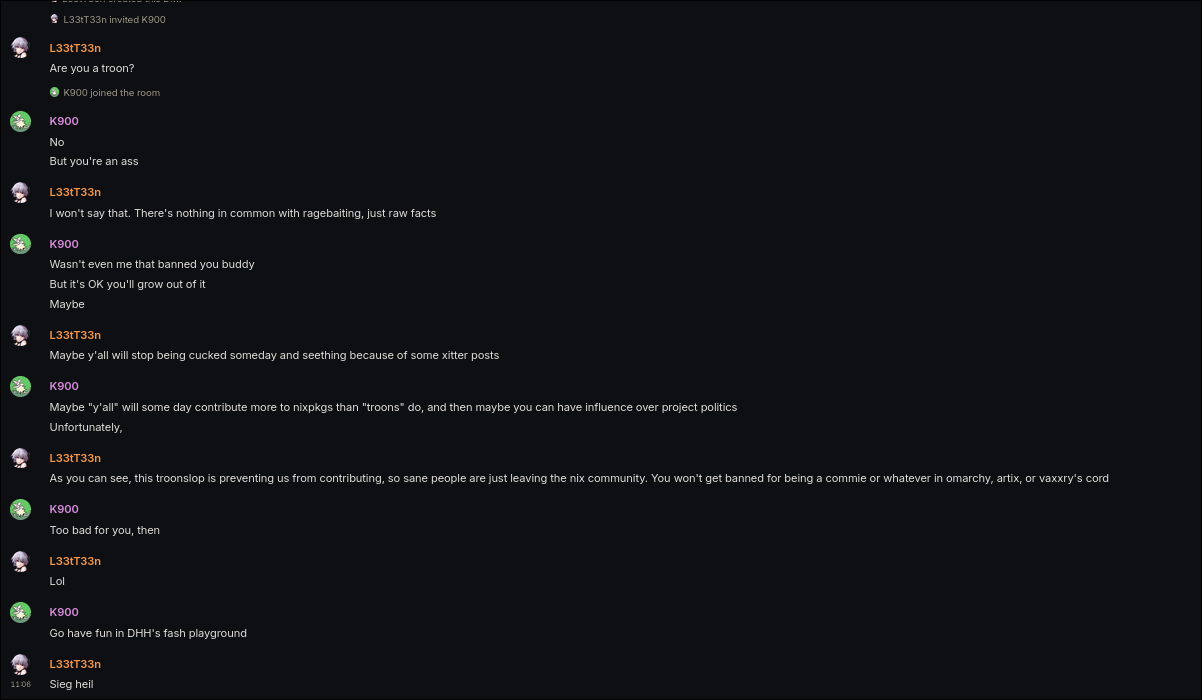The height and width of the screenshot is (700, 1202).
Task: Open L33tT33n's avatar next to the "Lol" message
Action: 20,562
